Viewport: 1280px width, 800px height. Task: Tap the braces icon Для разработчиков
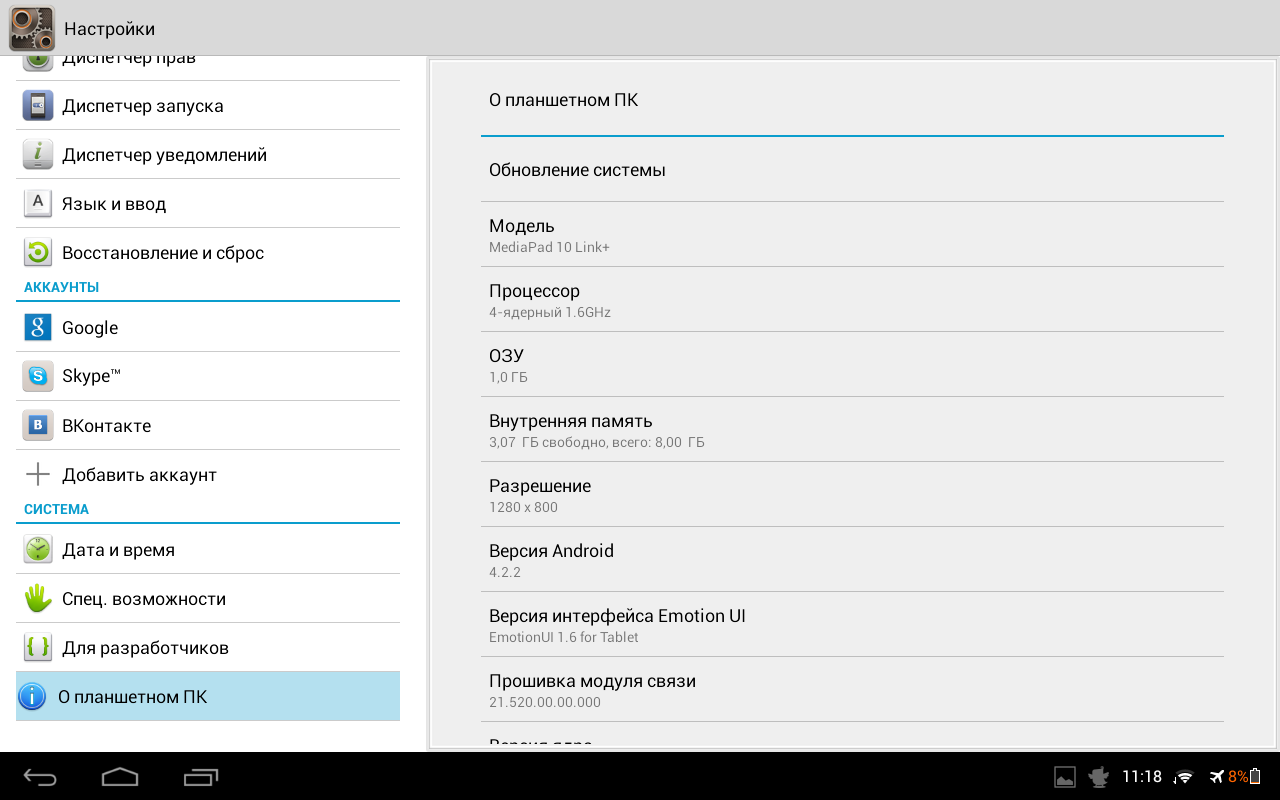(38, 647)
